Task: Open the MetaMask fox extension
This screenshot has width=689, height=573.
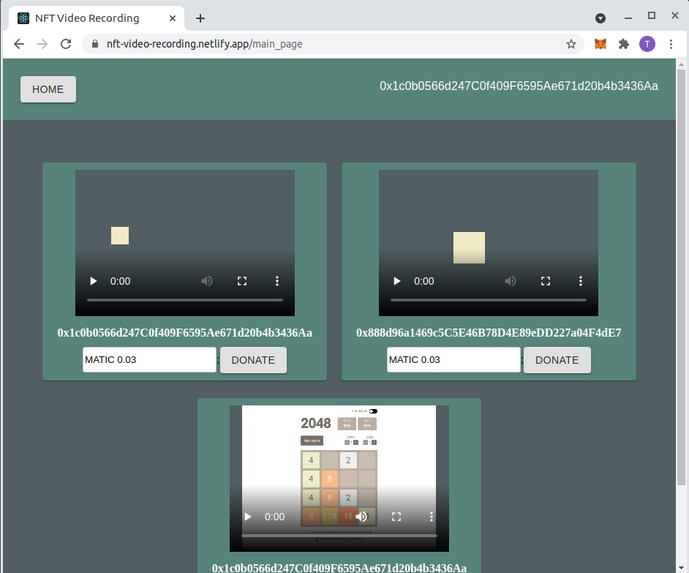Action: tap(600, 44)
